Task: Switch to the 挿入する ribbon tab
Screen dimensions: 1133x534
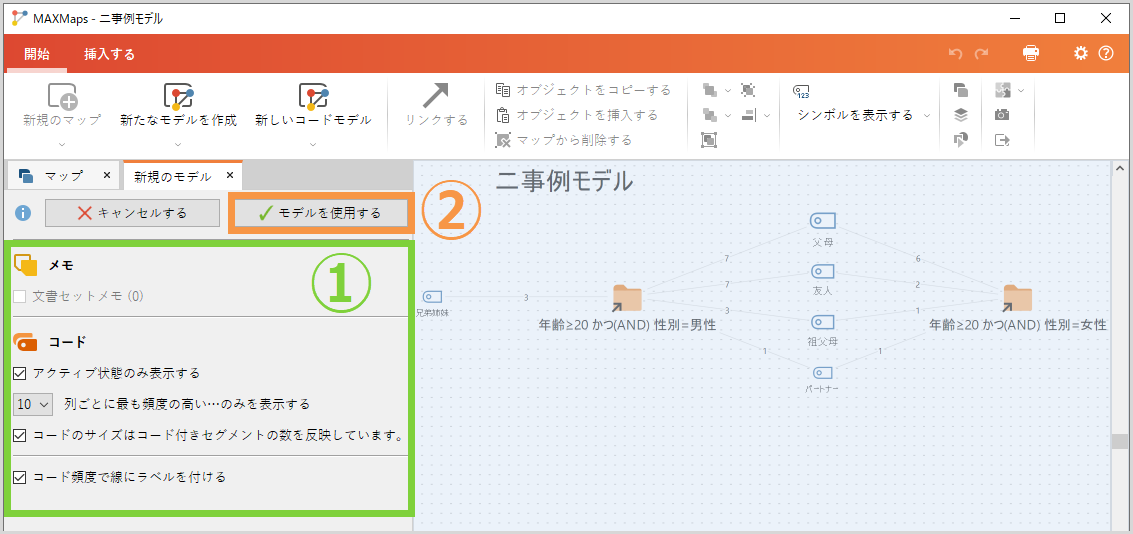Action: pyautogui.click(x=109, y=54)
